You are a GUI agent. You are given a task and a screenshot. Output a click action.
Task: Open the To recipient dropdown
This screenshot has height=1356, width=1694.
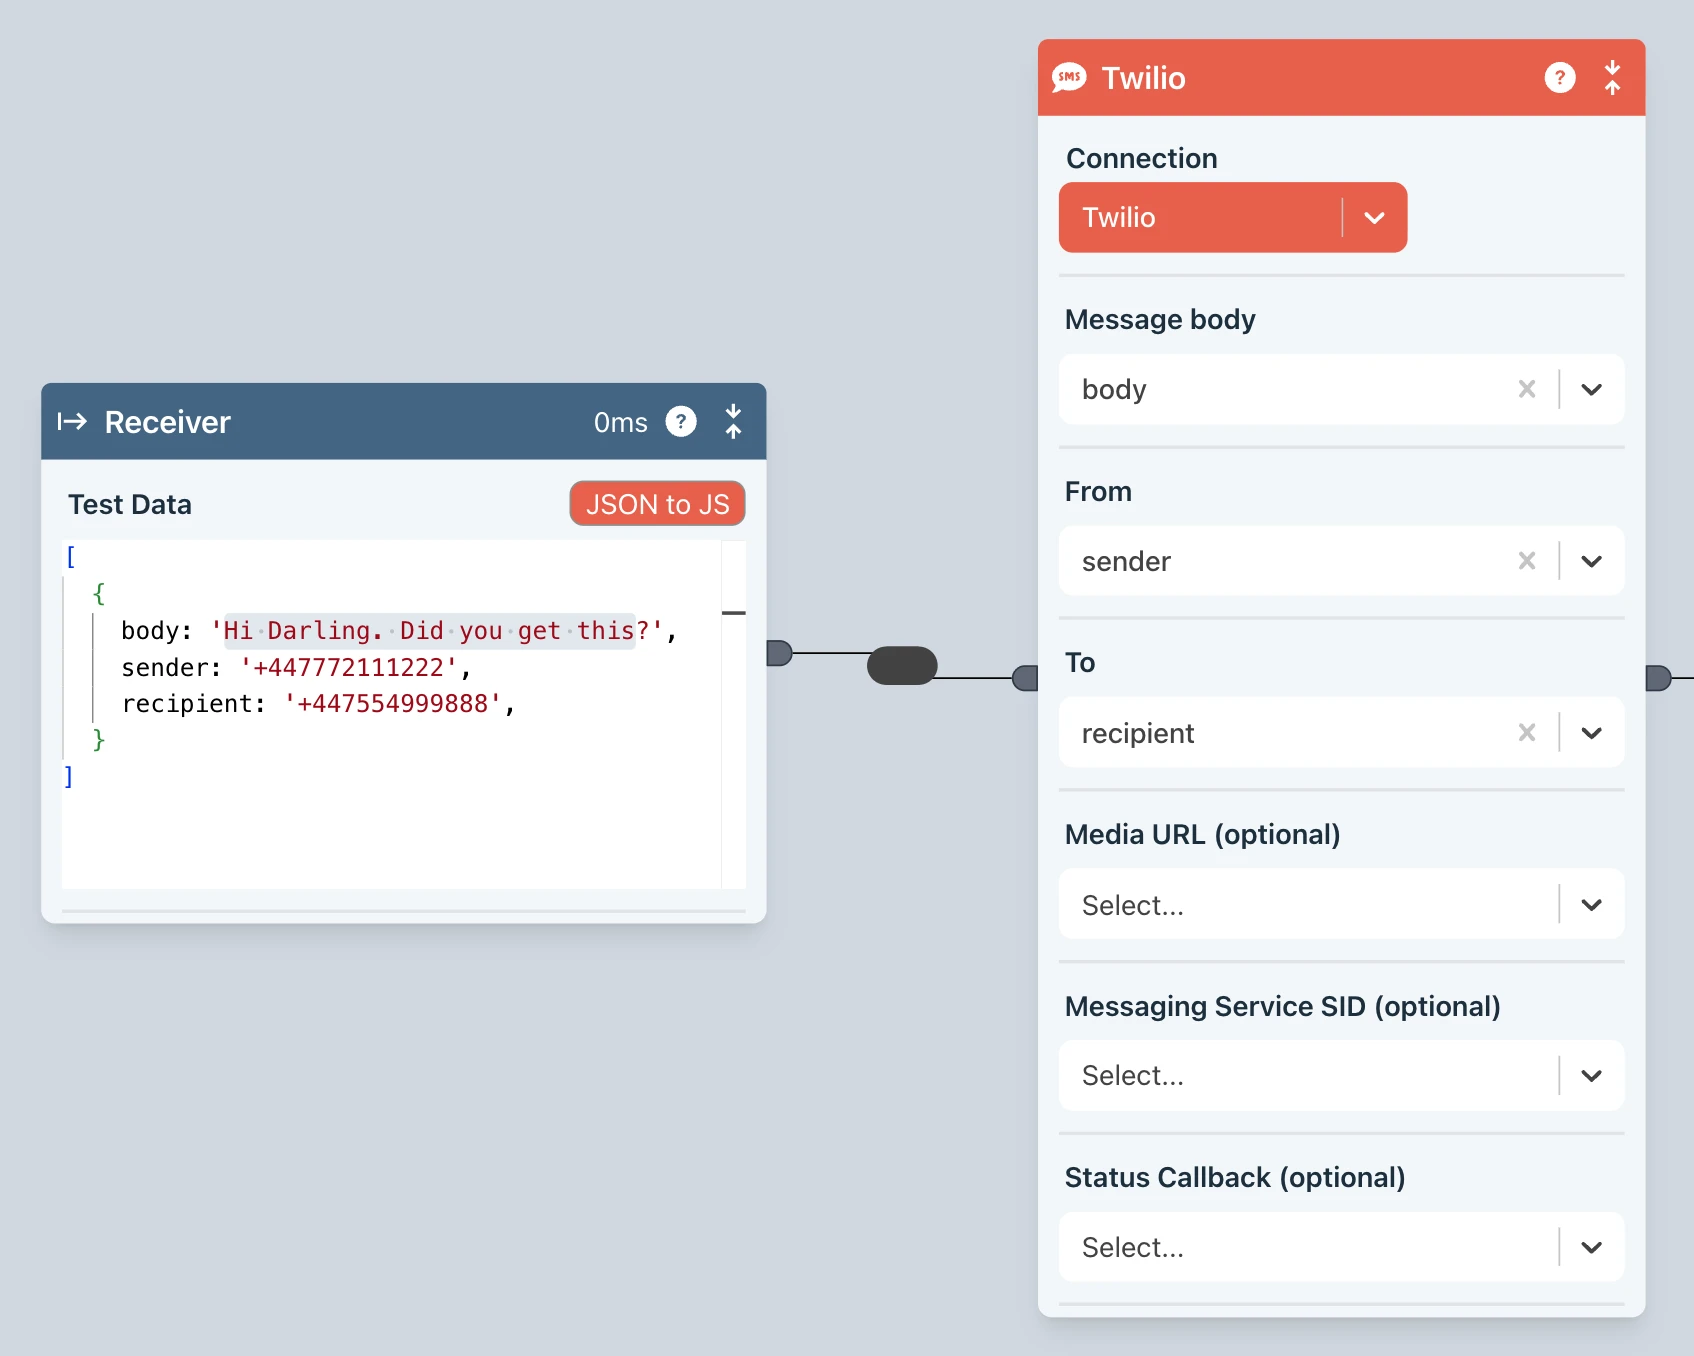[1591, 733]
